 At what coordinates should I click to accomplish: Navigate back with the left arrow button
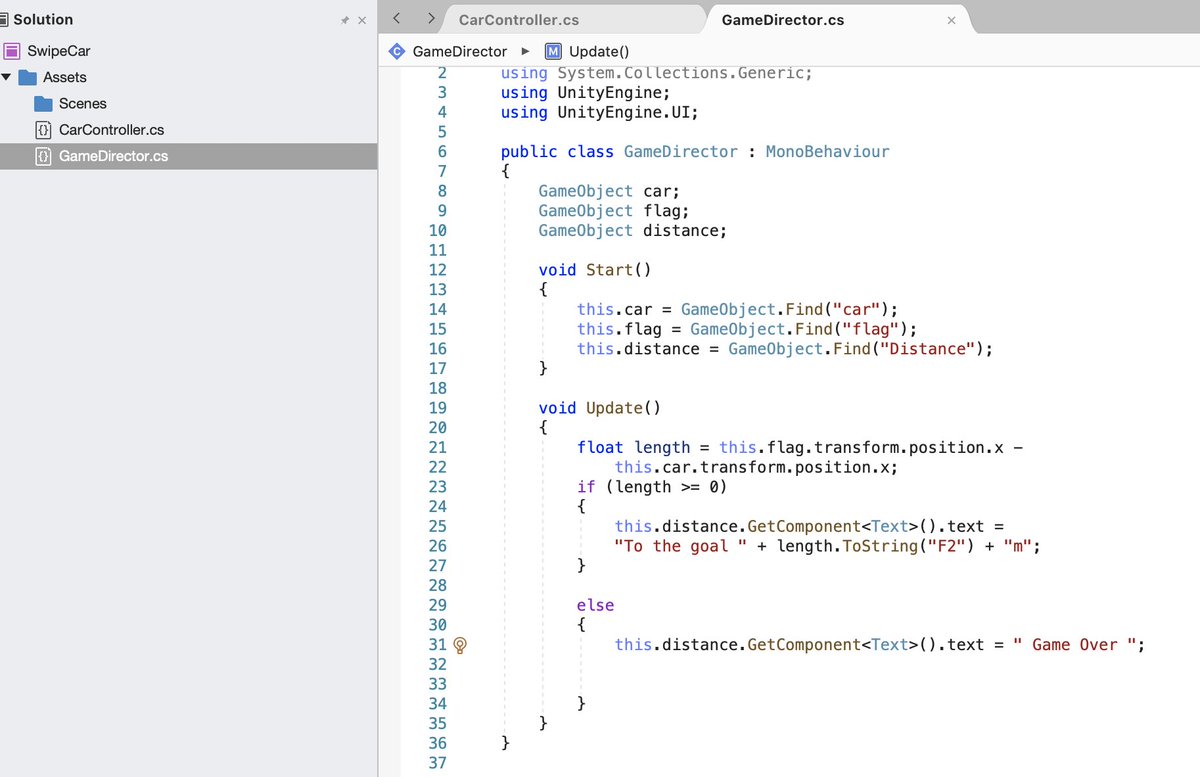pyautogui.click(x=397, y=19)
